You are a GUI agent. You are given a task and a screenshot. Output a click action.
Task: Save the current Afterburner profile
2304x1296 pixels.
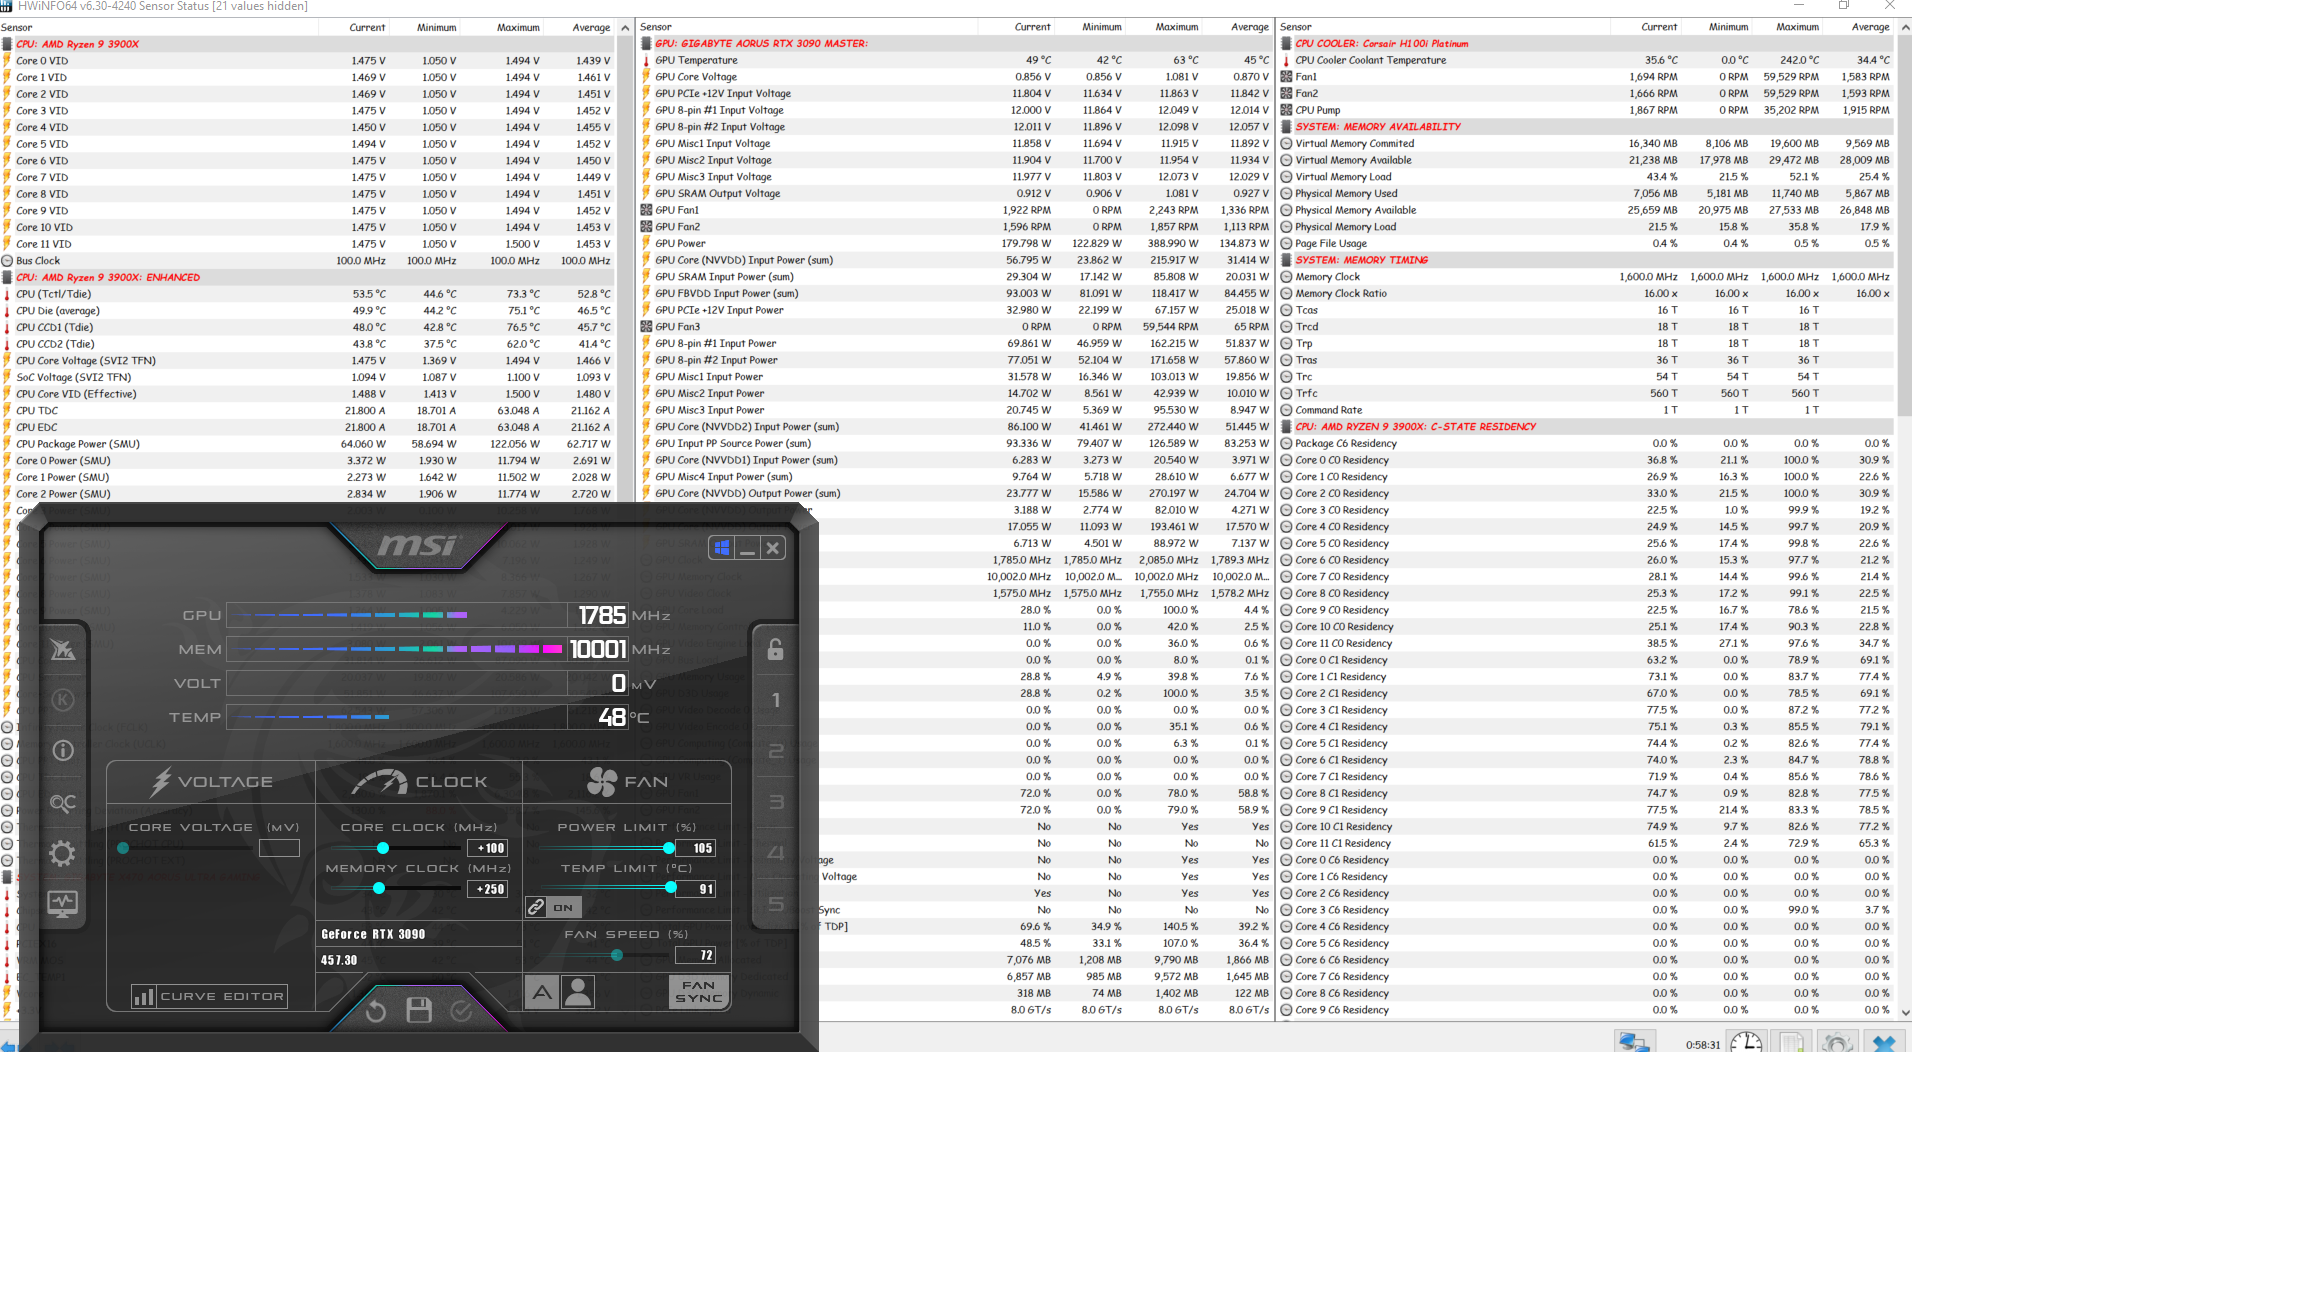pyautogui.click(x=419, y=1010)
